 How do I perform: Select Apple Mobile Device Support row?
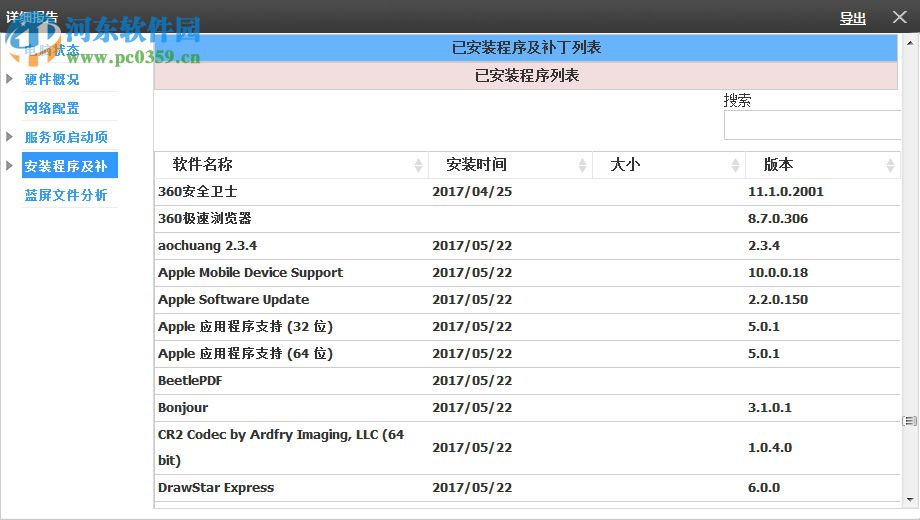tap(527, 273)
